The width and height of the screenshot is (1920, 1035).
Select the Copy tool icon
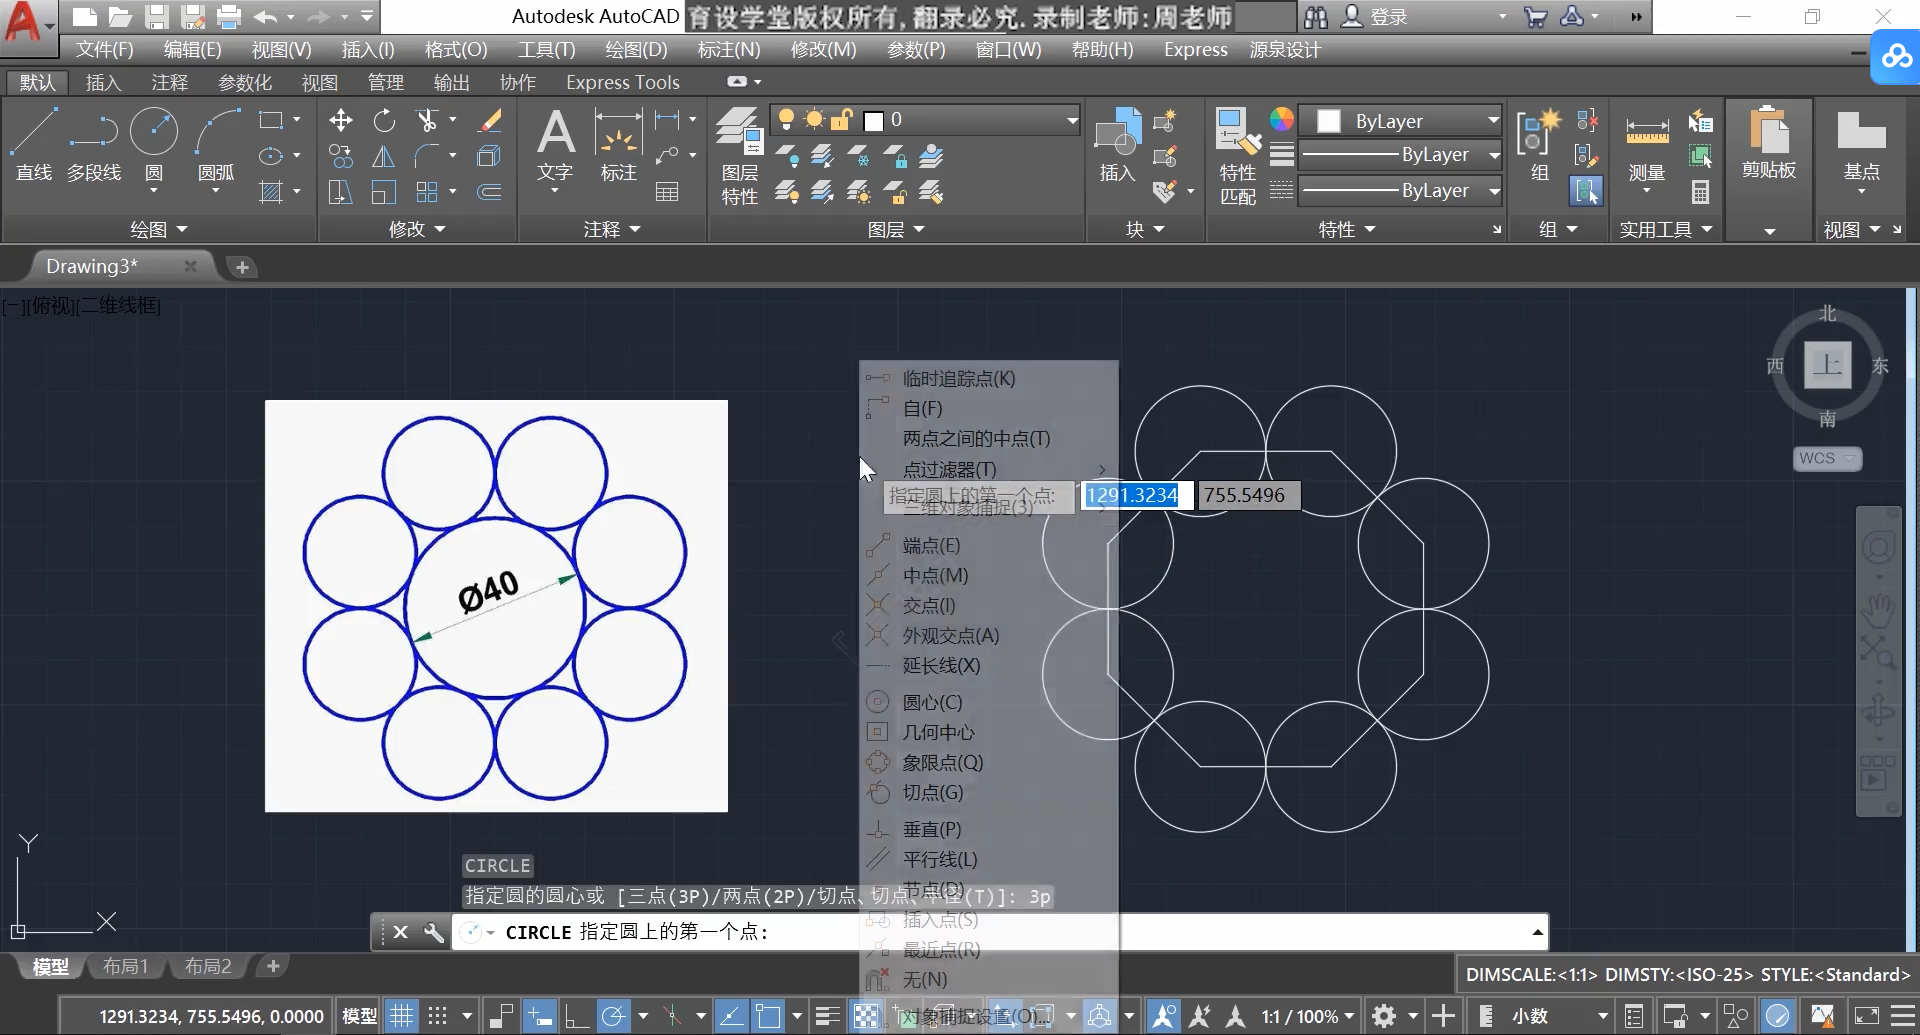[x=341, y=156]
